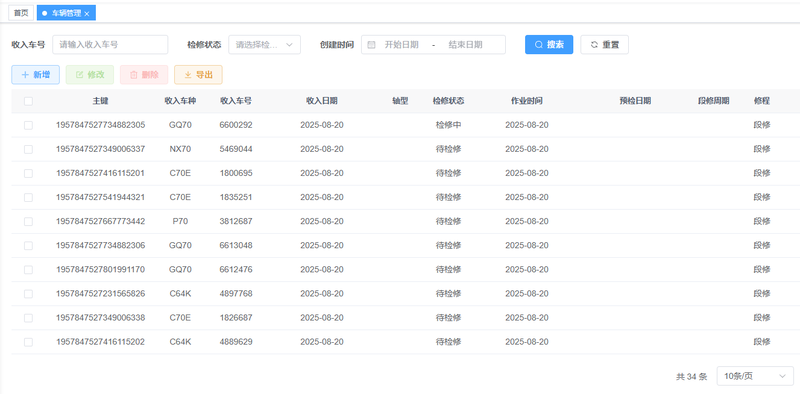The height and width of the screenshot is (394, 800).
Task: Click the 搜索 button
Action: click(x=549, y=44)
